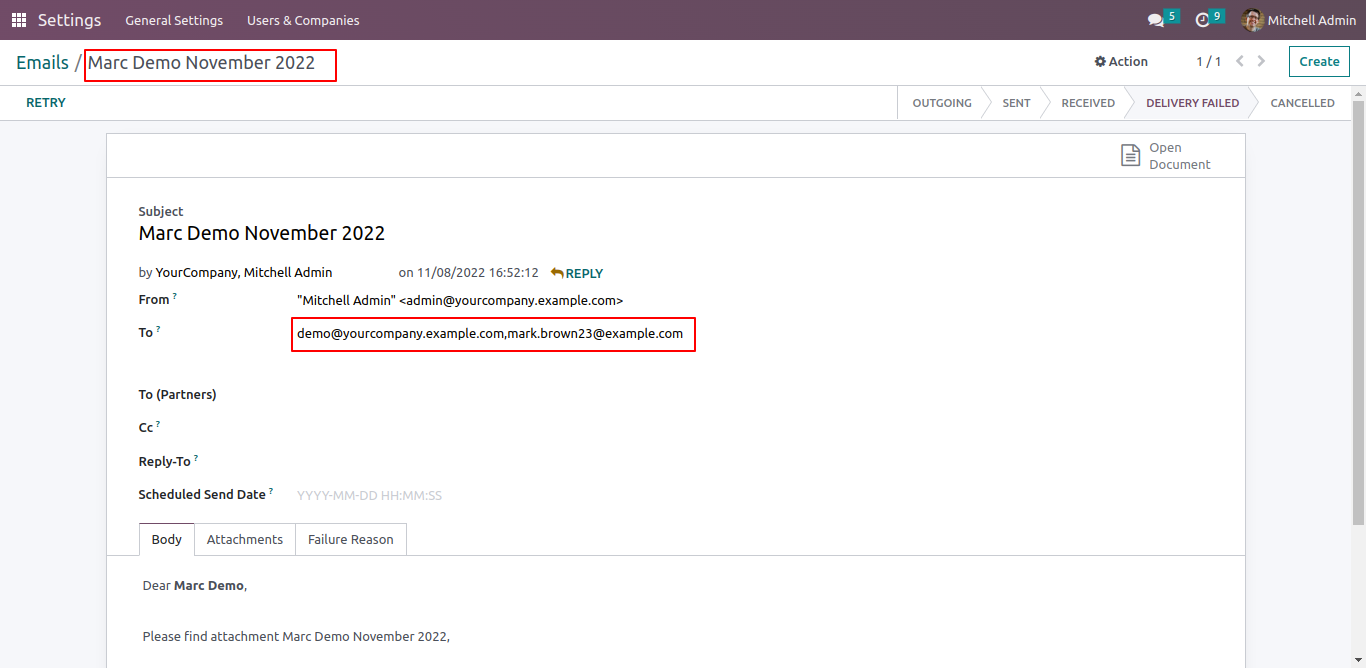Open the Action gear dropdown

click(x=1121, y=61)
